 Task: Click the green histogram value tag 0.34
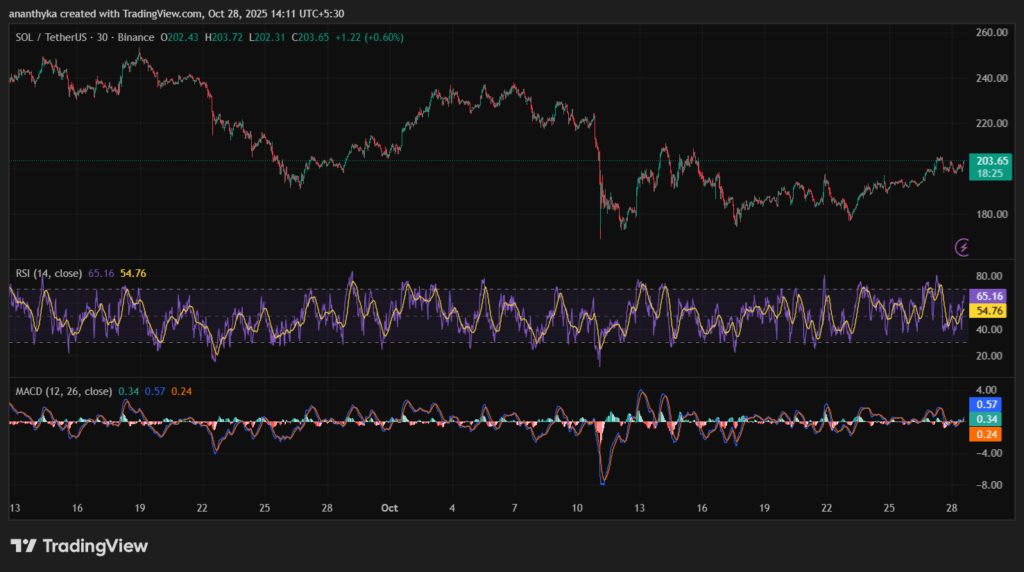987,419
